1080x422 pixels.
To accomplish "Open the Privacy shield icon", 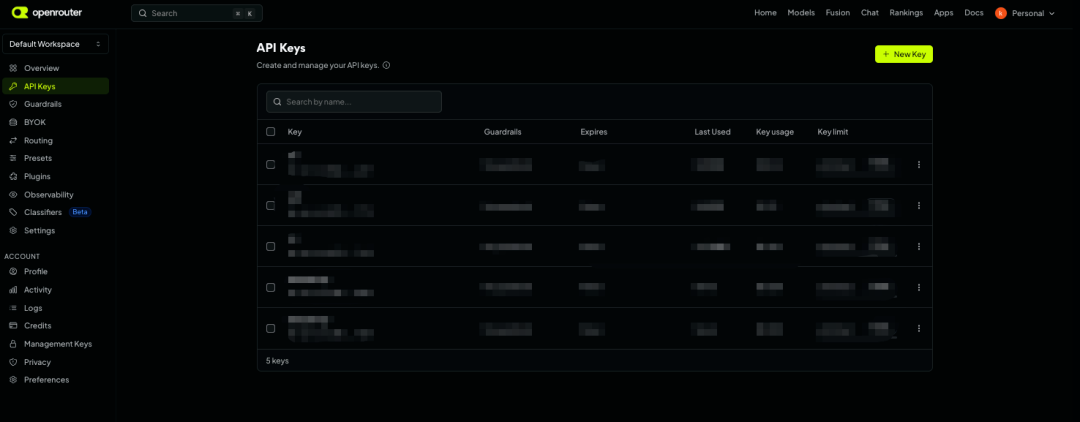I will 13,362.
